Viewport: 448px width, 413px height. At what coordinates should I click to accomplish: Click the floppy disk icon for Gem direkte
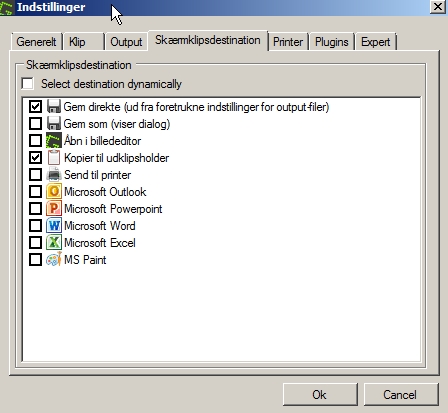54,106
